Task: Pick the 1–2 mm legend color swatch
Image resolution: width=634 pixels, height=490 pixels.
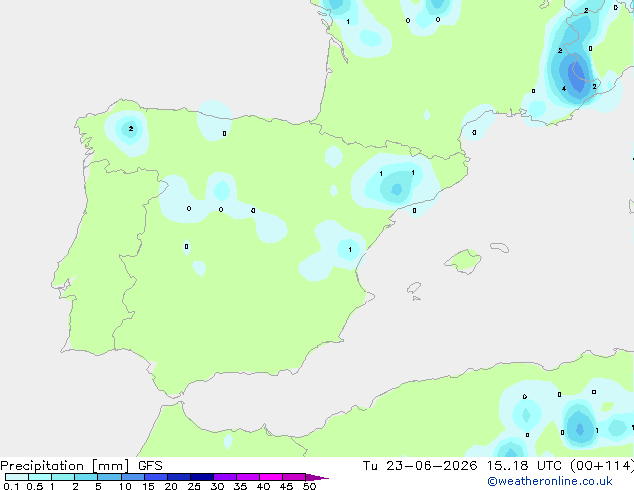Action: (63, 477)
